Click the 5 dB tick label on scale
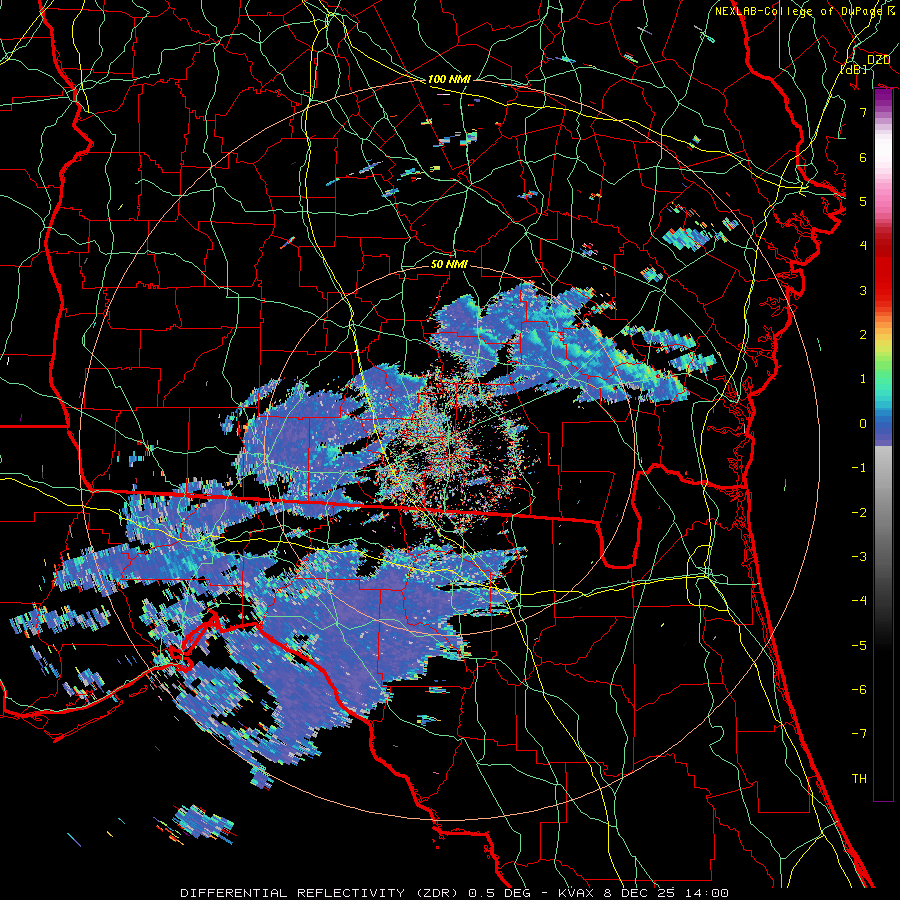900x900 pixels. [x=863, y=201]
